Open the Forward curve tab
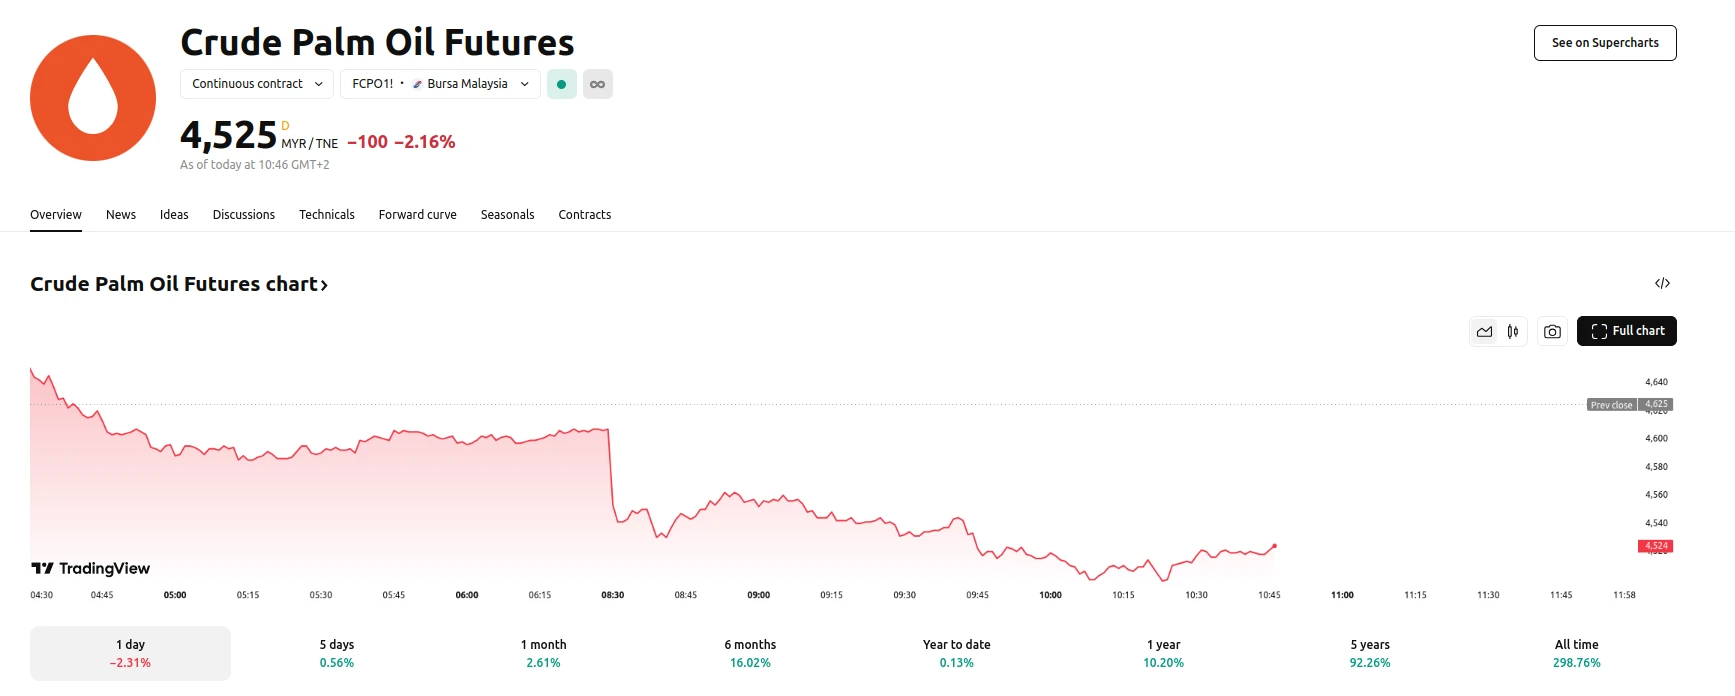 click(x=417, y=215)
